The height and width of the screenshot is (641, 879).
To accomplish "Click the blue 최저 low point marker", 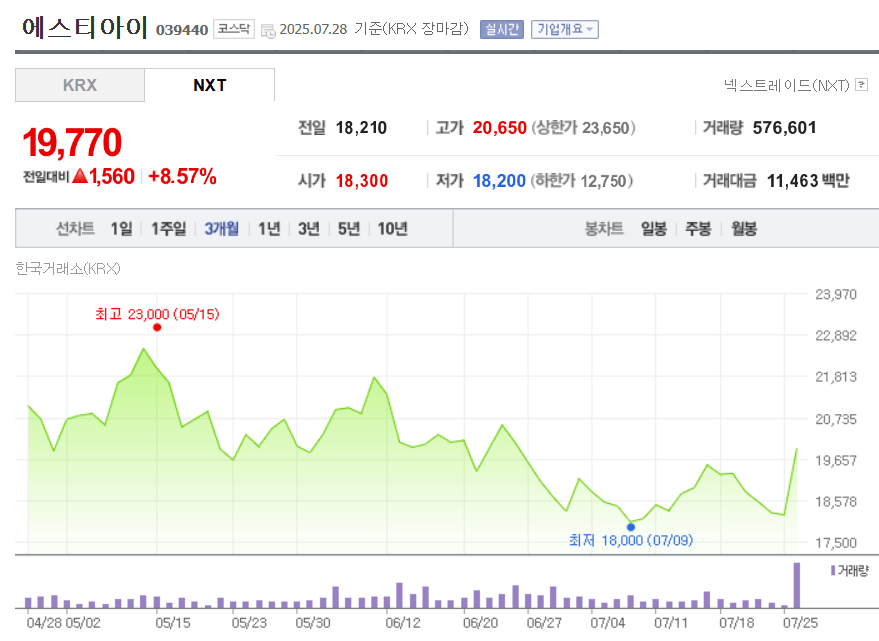I will click(x=631, y=527).
